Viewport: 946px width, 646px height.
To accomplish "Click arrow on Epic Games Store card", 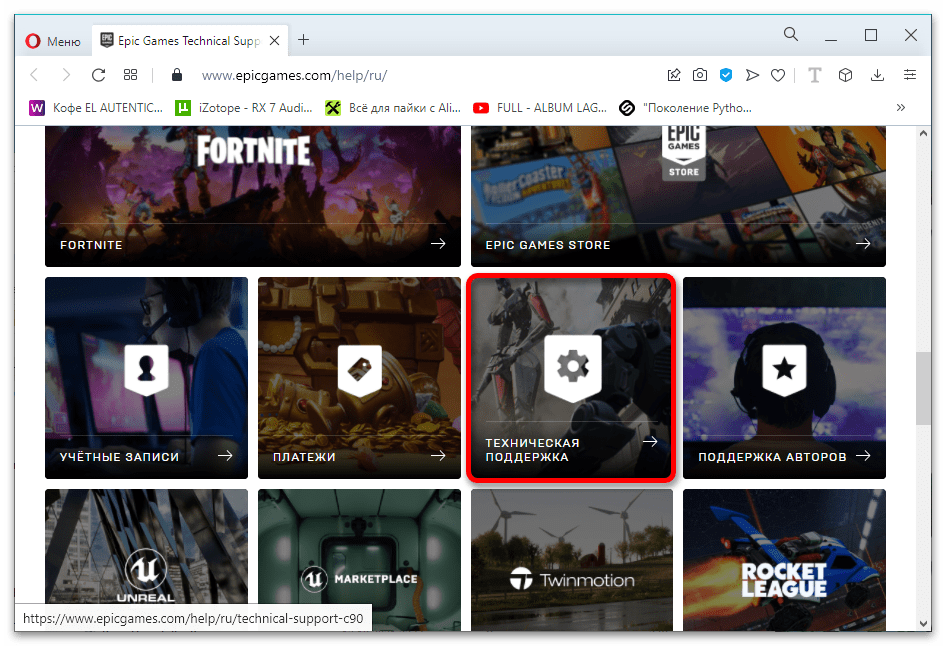I will point(863,244).
